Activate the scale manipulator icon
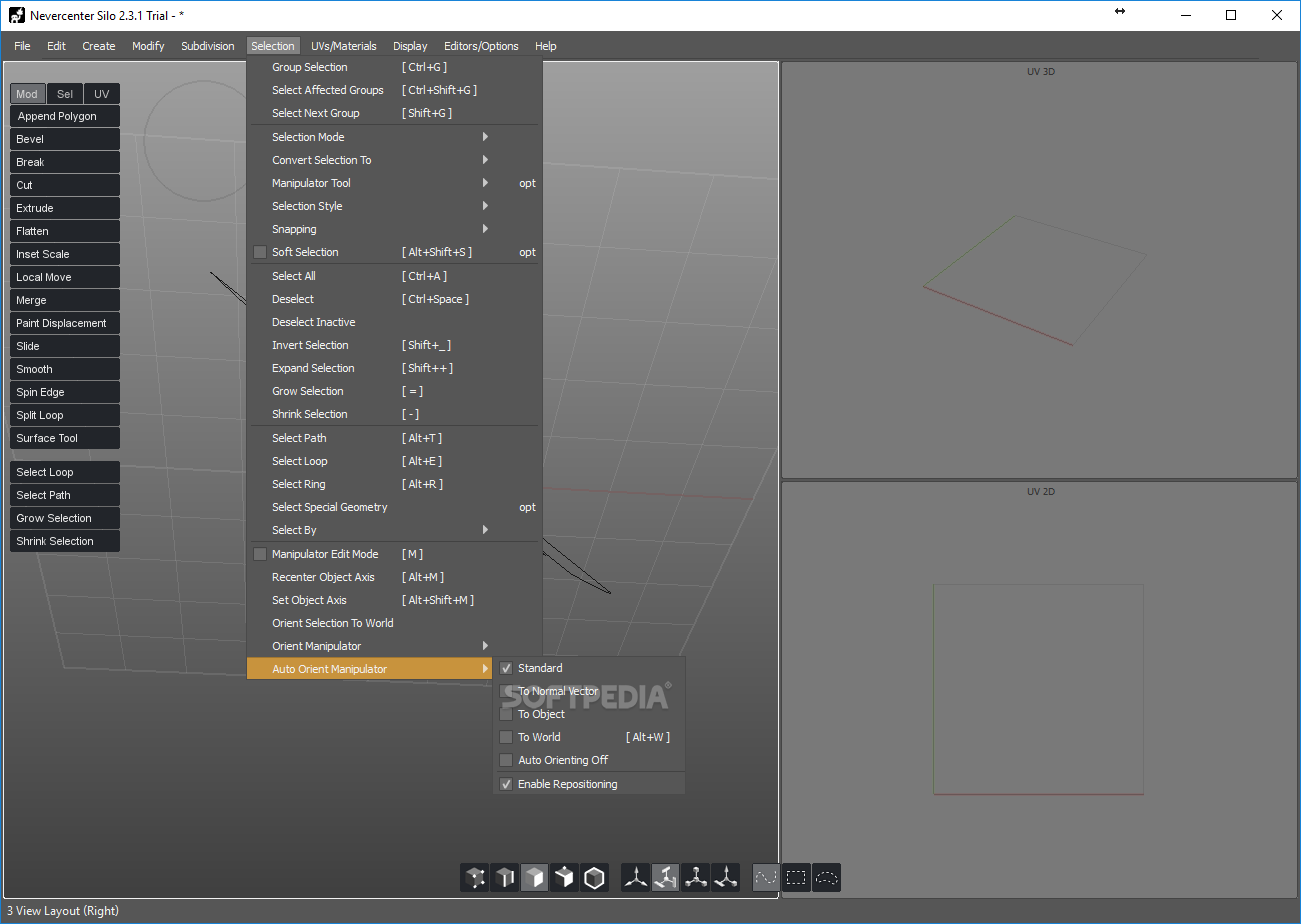 695,878
